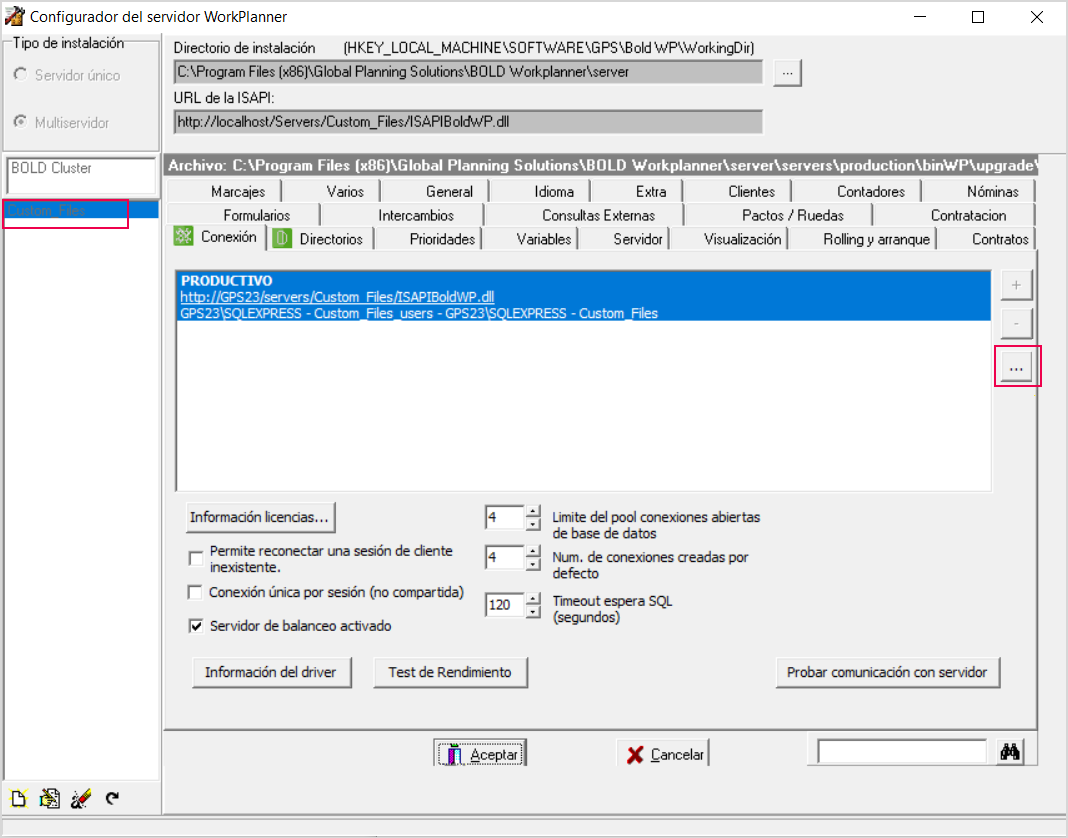Browse the installation directory with the ... button
Image resolution: width=1068 pixels, height=838 pixels.
click(x=787, y=72)
